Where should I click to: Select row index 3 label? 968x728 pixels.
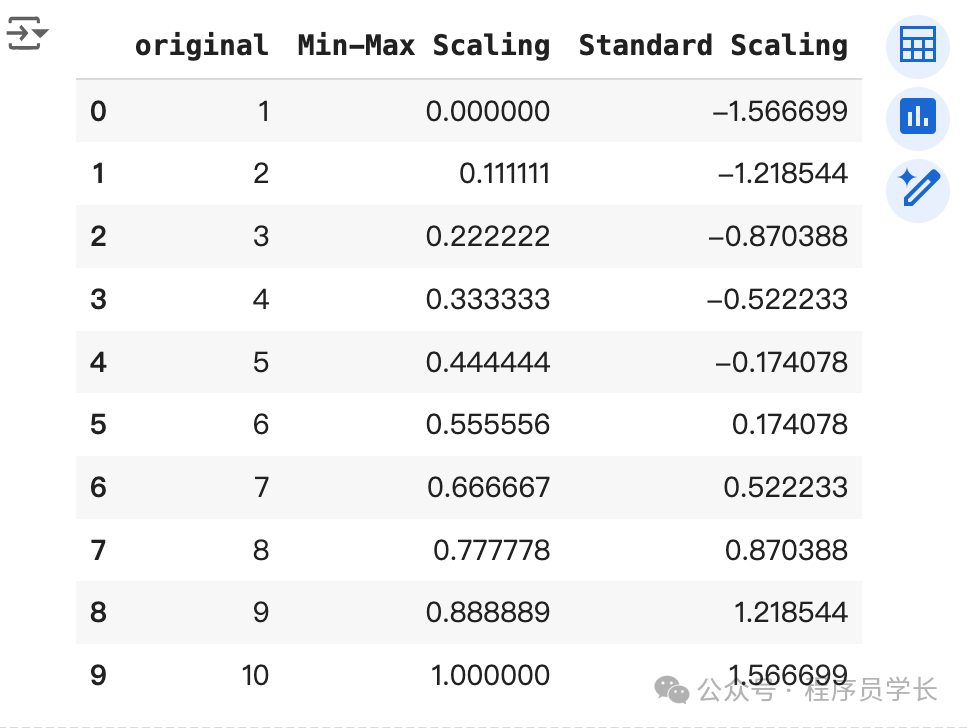coord(98,299)
